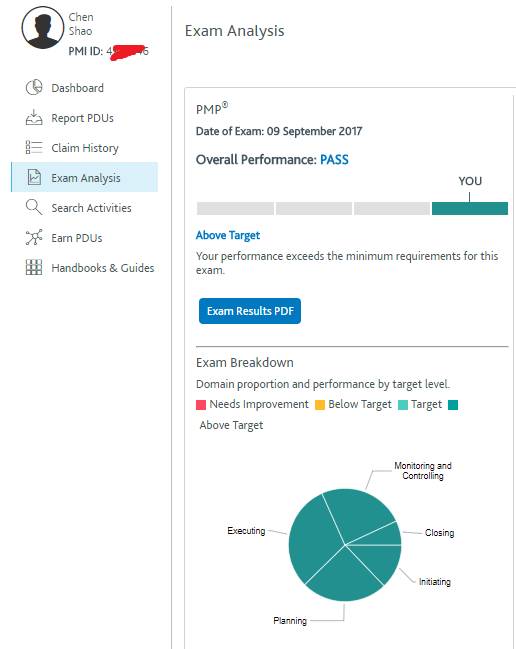Click the Earn PDUs network icon
516x649 pixels.
[x=34, y=238]
